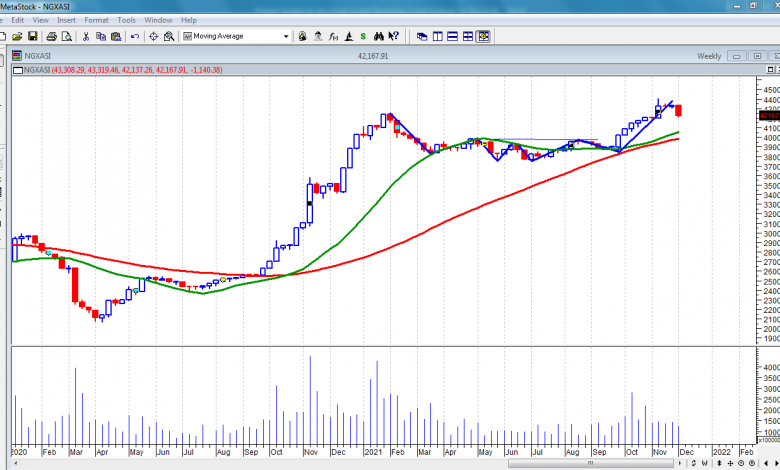Click the Weekly periodicity label
This screenshot has height=470, width=780.
coord(709,56)
